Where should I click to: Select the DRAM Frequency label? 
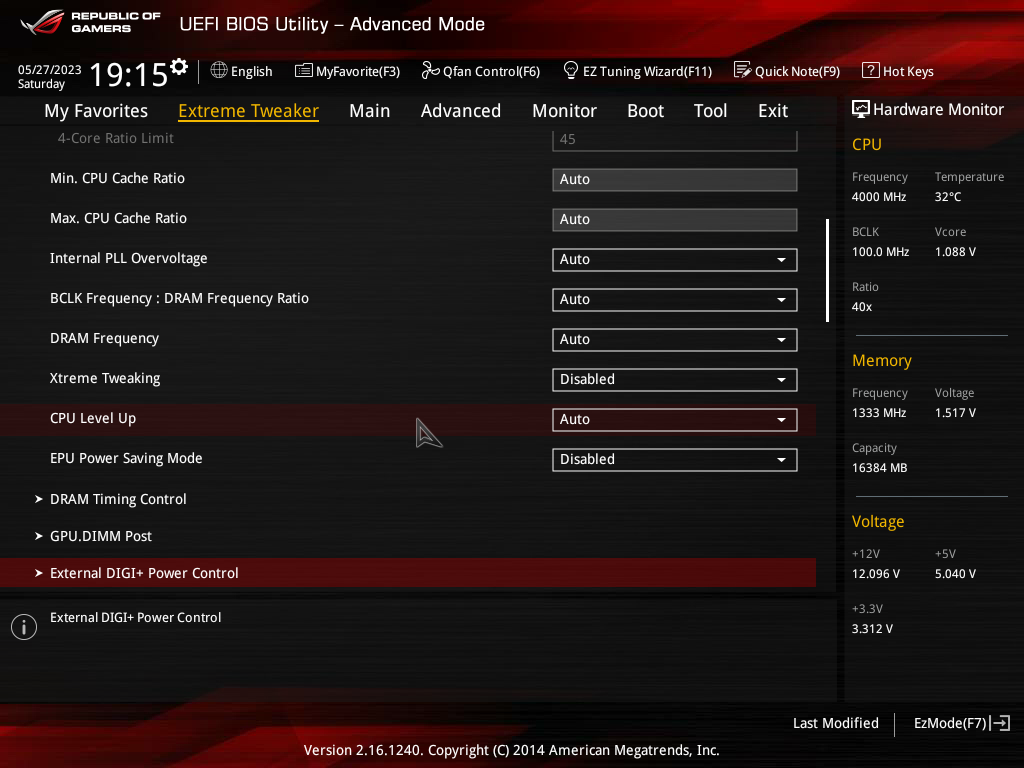[104, 338]
